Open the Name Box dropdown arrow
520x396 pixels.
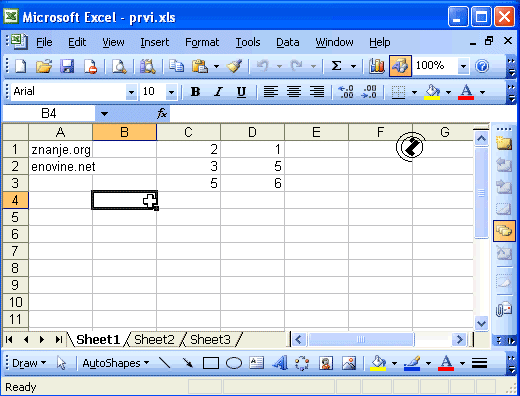click(104, 114)
